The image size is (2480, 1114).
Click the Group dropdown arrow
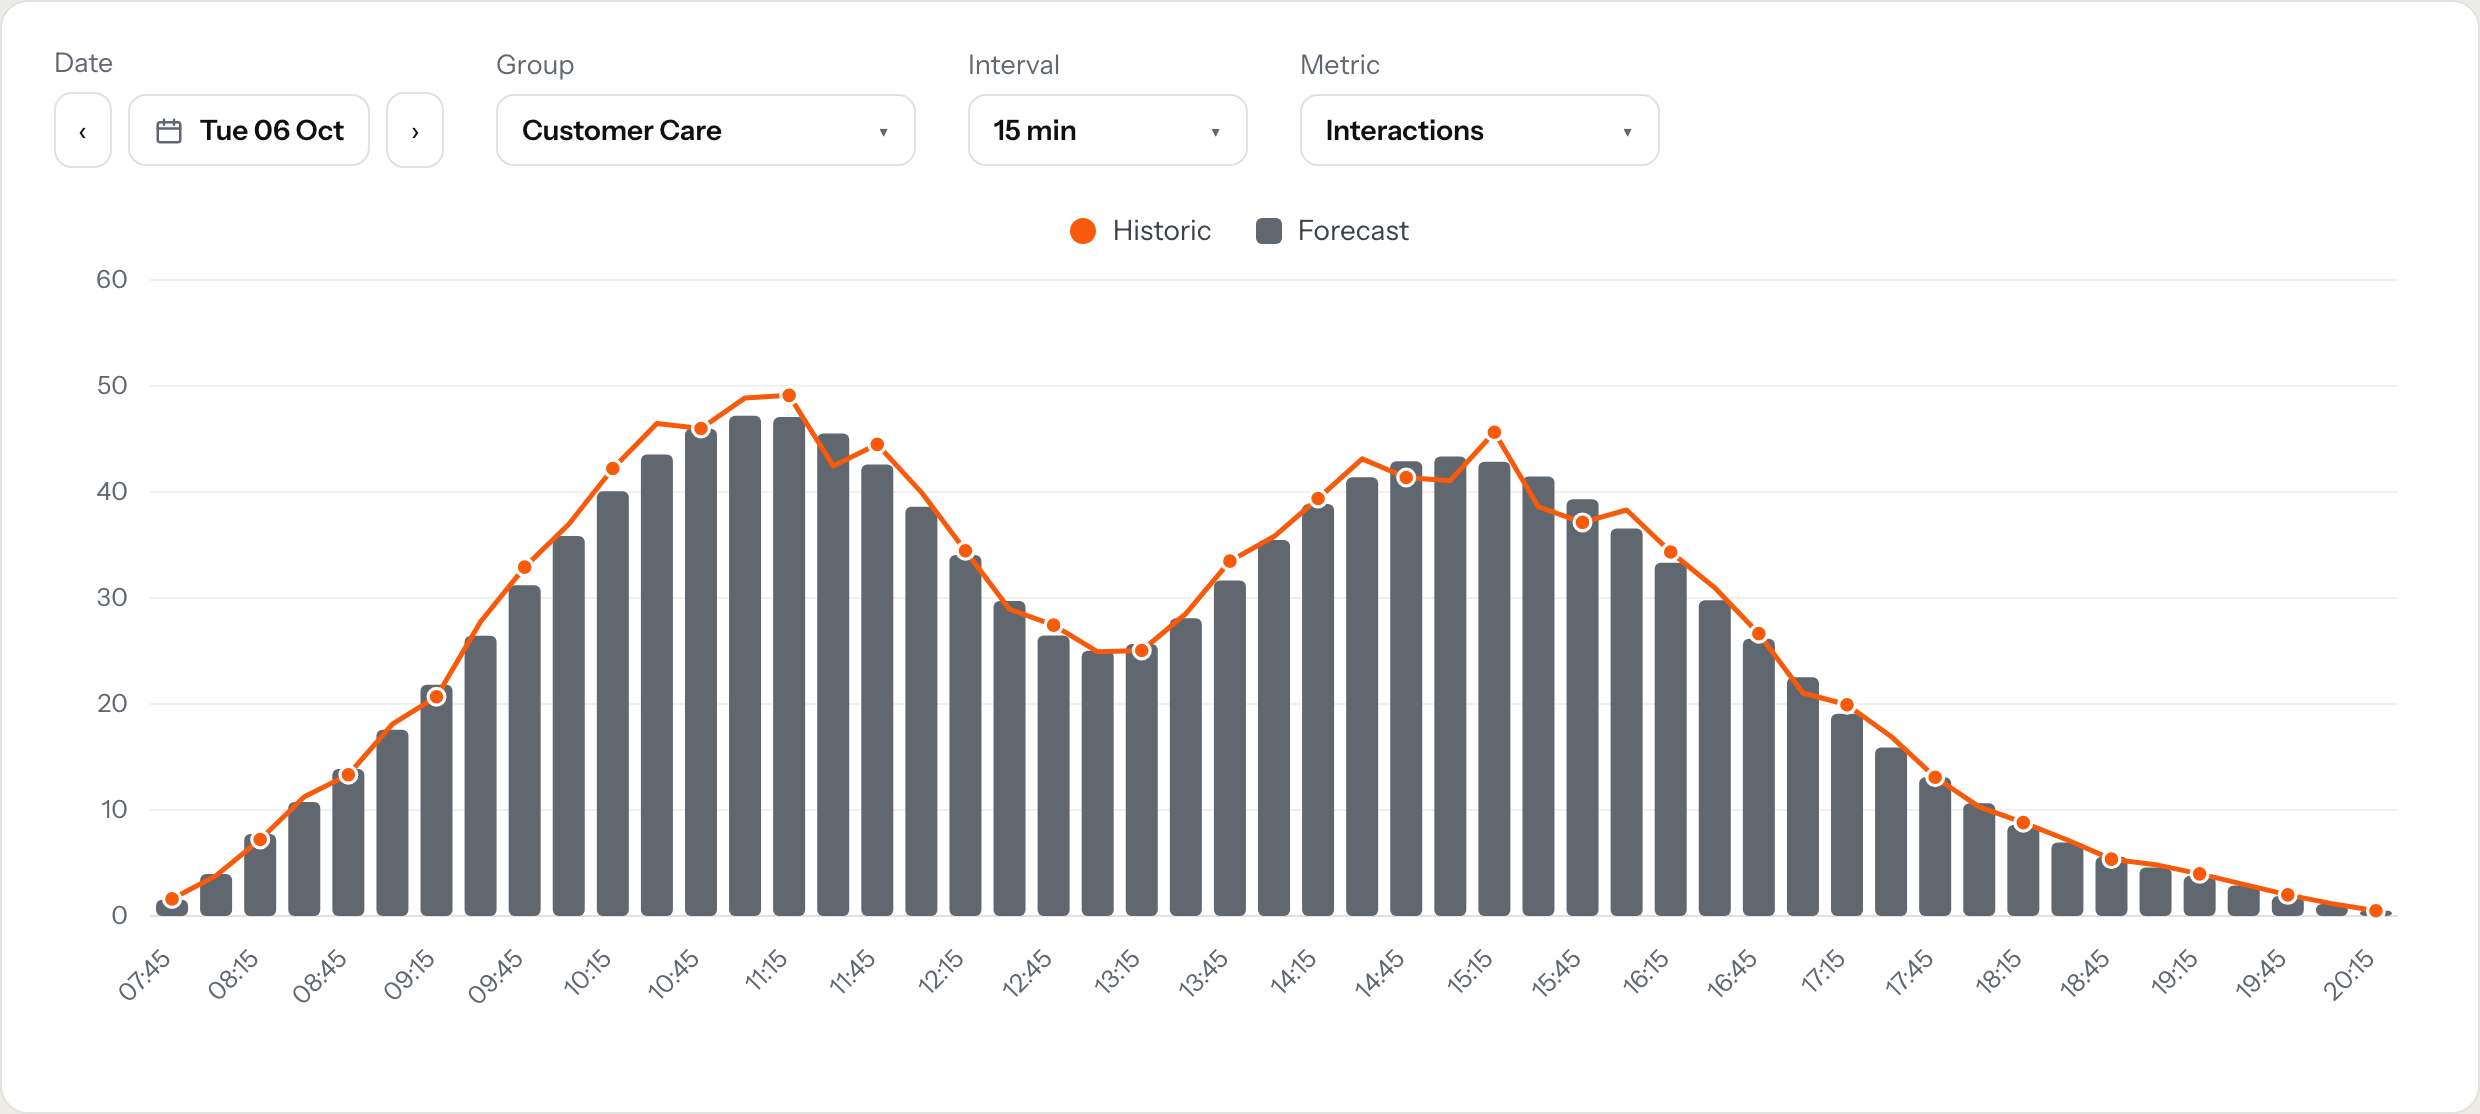(883, 132)
